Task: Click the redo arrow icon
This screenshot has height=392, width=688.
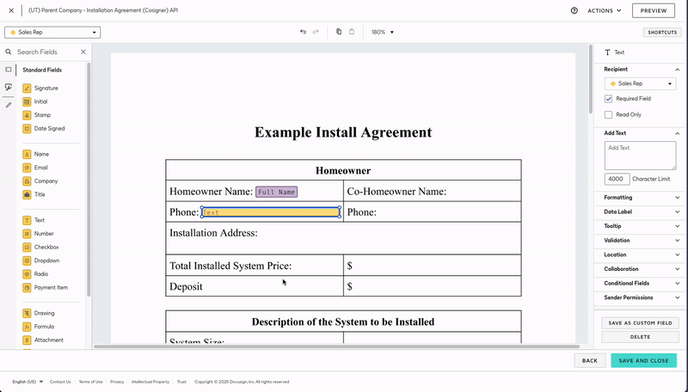Action: click(315, 32)
